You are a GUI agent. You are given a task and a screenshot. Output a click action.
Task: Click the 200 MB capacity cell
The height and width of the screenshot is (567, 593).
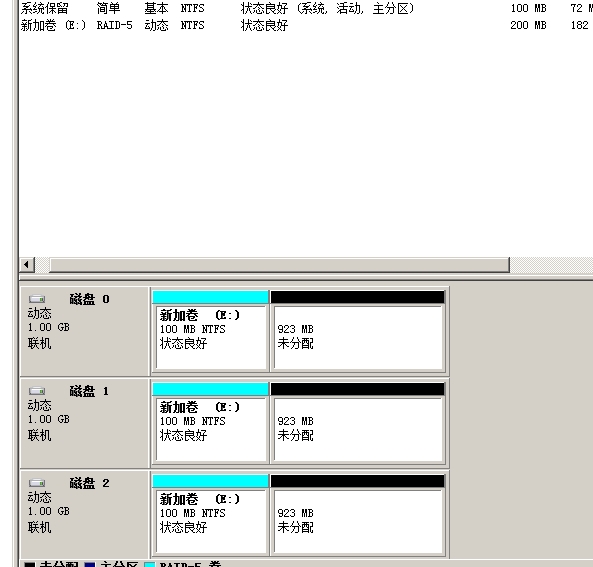tap(528, 25)
